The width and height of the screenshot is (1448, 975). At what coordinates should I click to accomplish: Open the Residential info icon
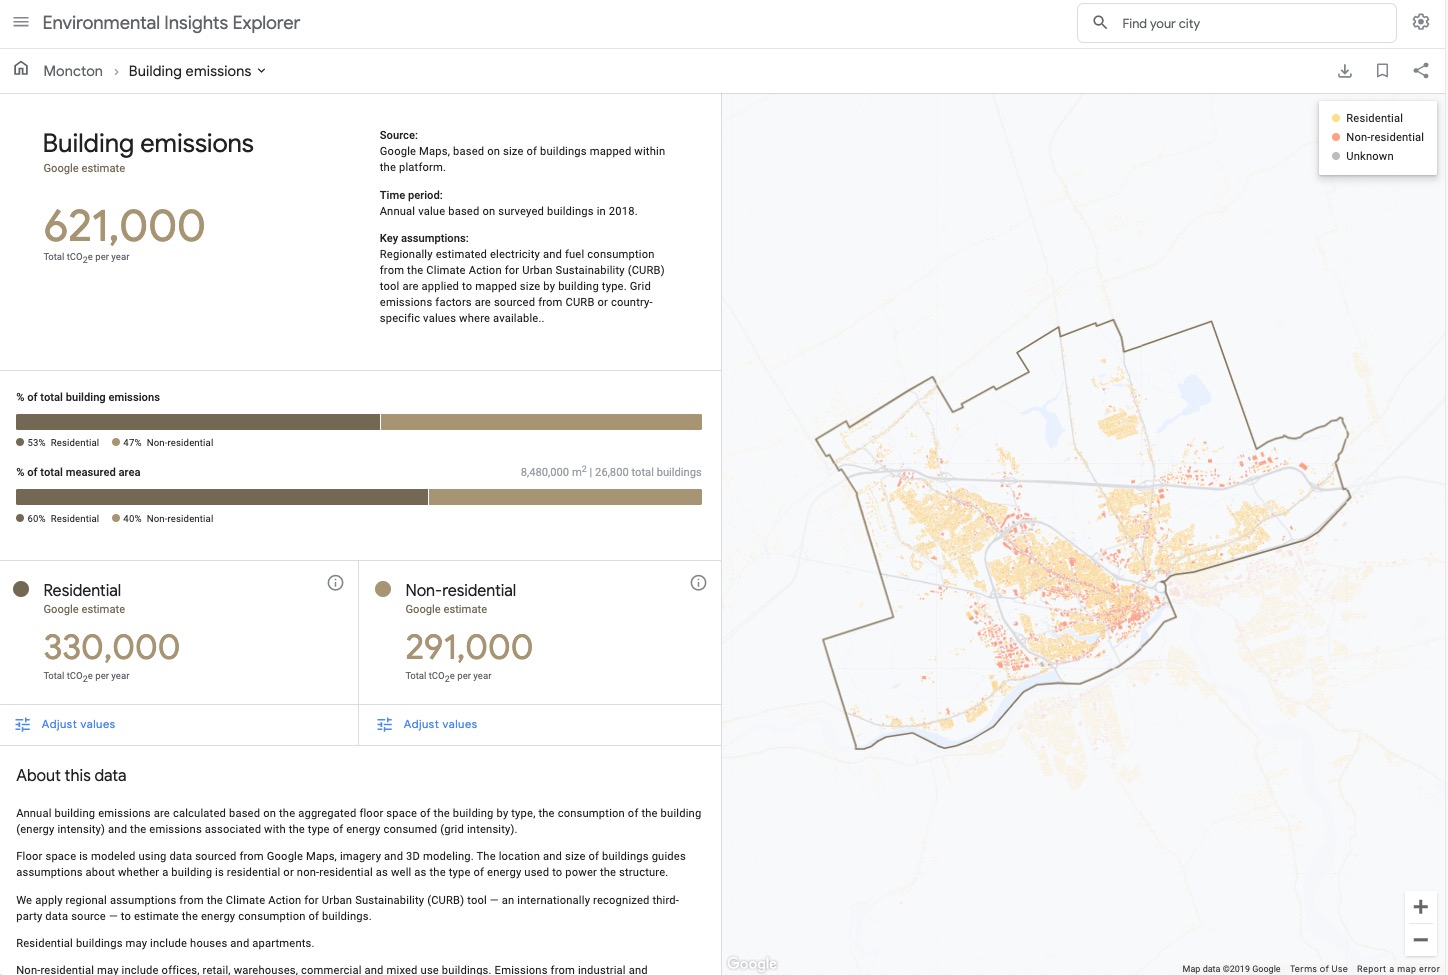click(x=336, y=583)
